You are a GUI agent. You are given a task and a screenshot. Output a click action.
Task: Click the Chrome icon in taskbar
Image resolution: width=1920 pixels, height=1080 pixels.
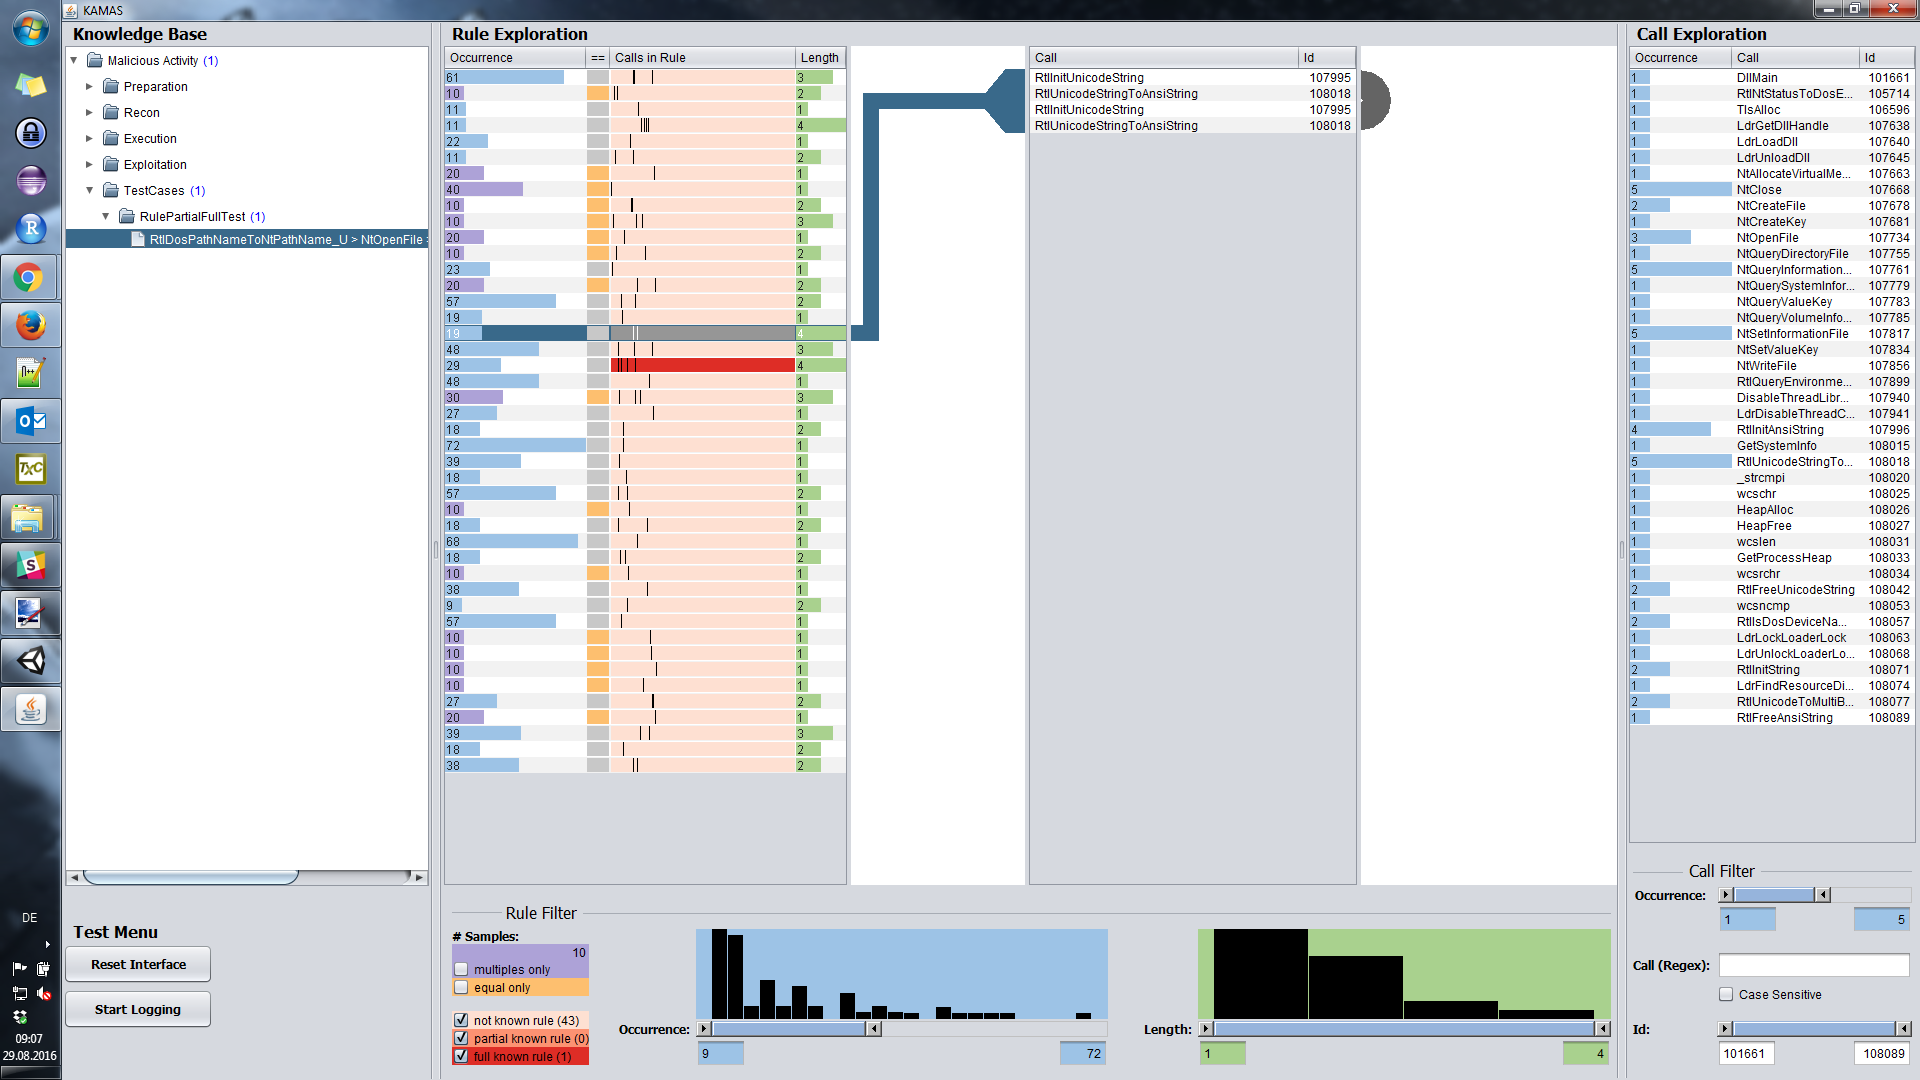tap(30, 278)
